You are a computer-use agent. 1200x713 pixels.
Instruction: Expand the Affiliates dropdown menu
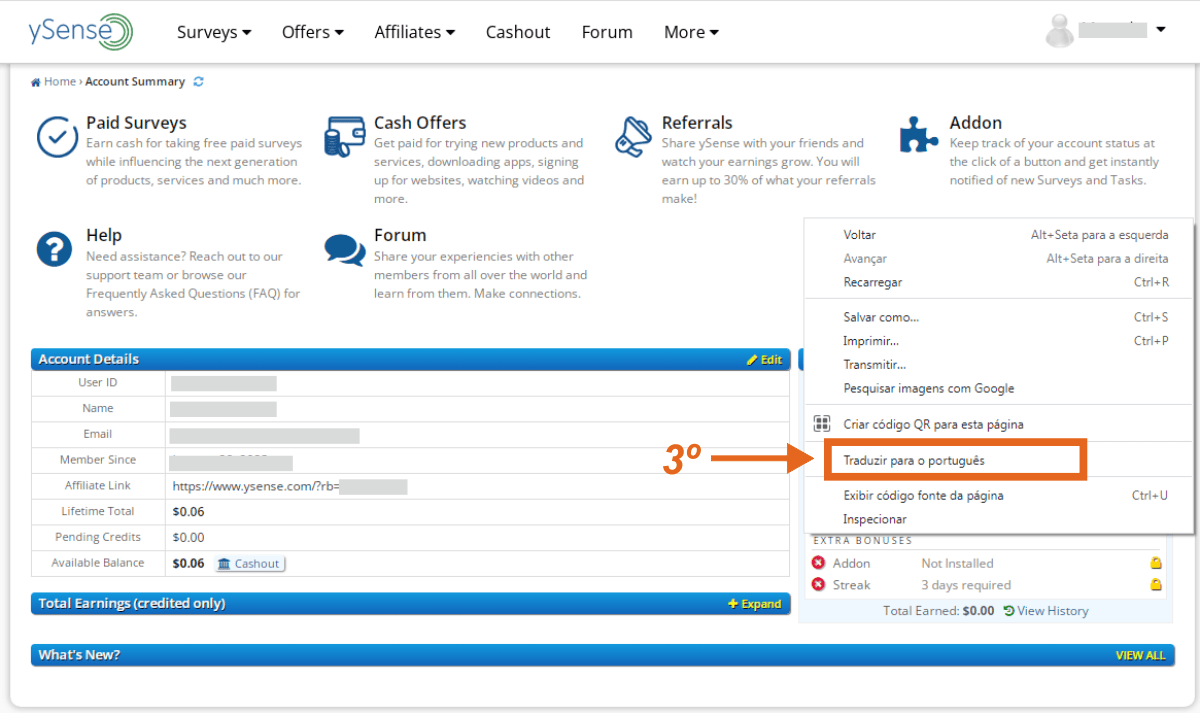point(415,32)
